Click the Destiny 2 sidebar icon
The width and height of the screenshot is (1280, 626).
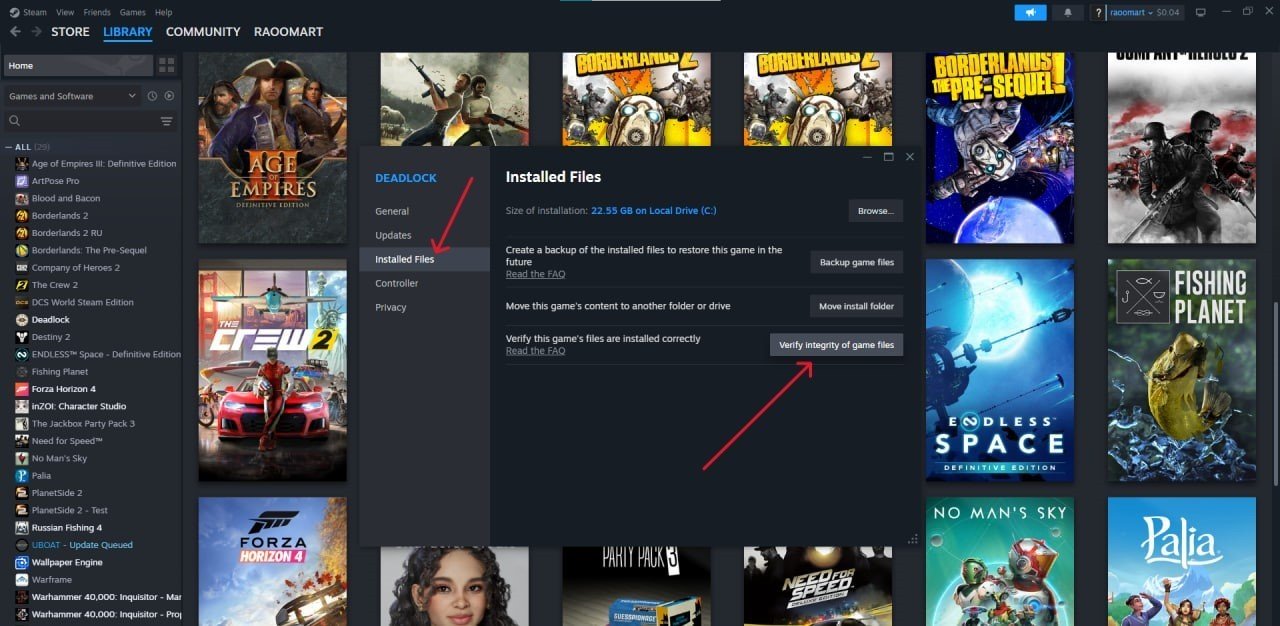(x=23, y=337)
